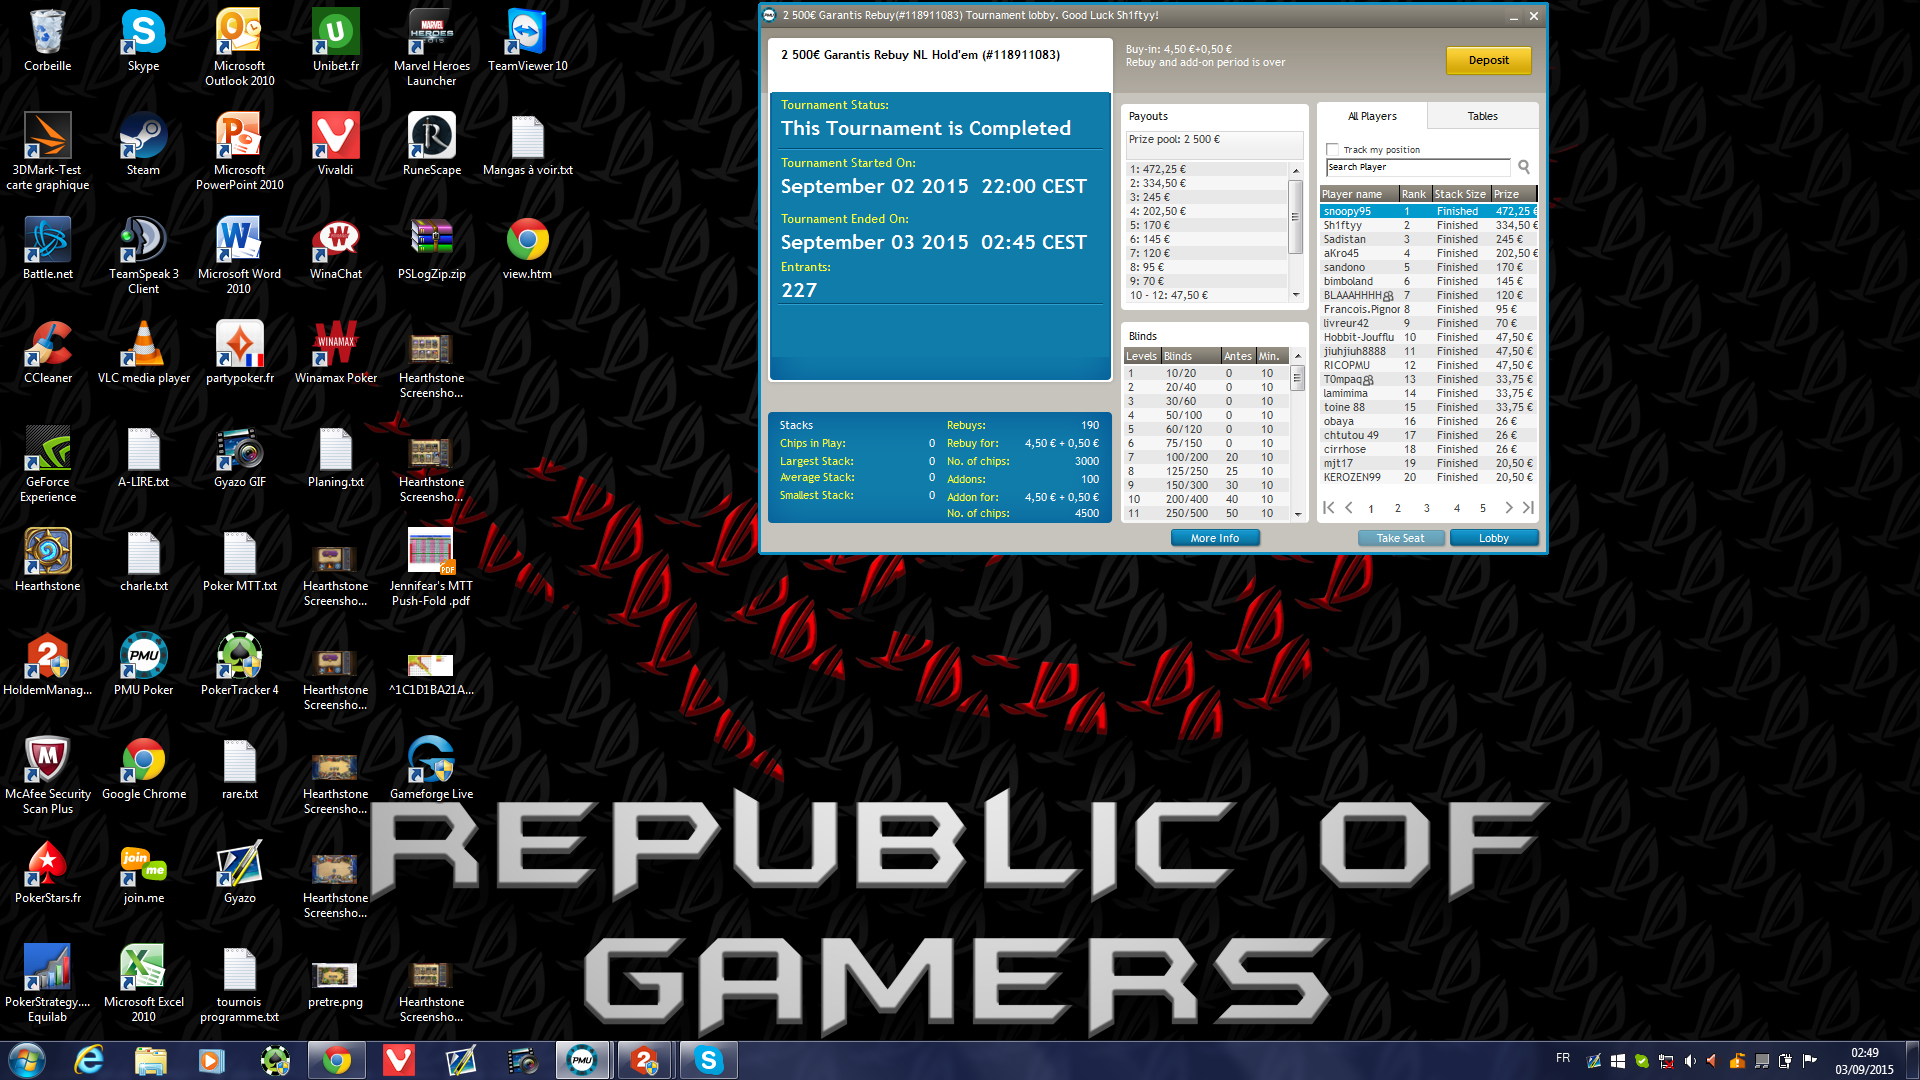Click the More Info button
The width and height of the screenshot is (1920, 1080).
tap(1214, 538)
